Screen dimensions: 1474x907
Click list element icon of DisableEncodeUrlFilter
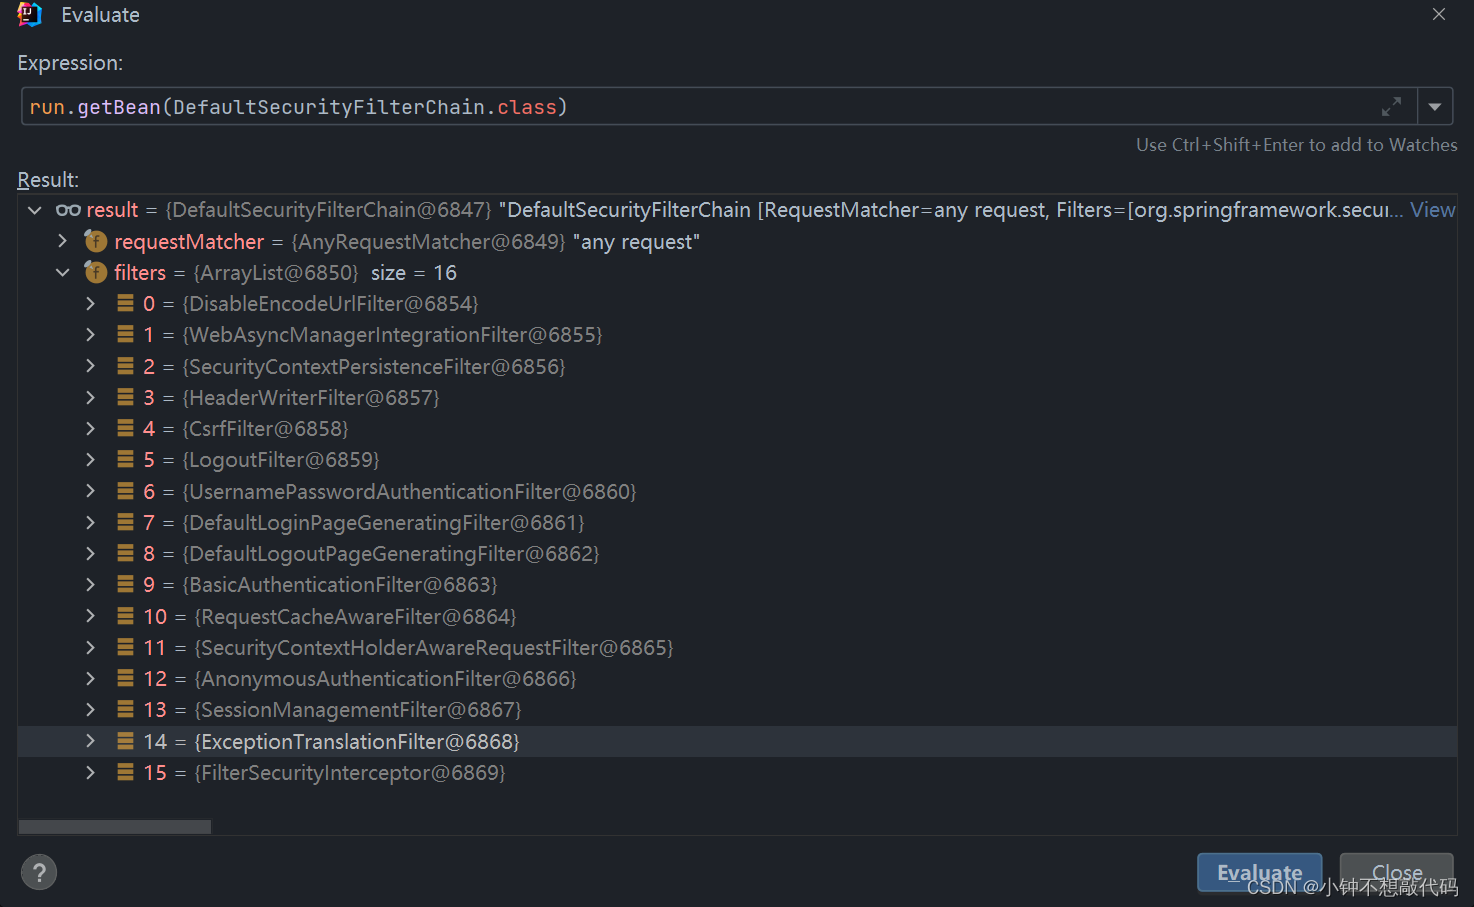point(125,303)
